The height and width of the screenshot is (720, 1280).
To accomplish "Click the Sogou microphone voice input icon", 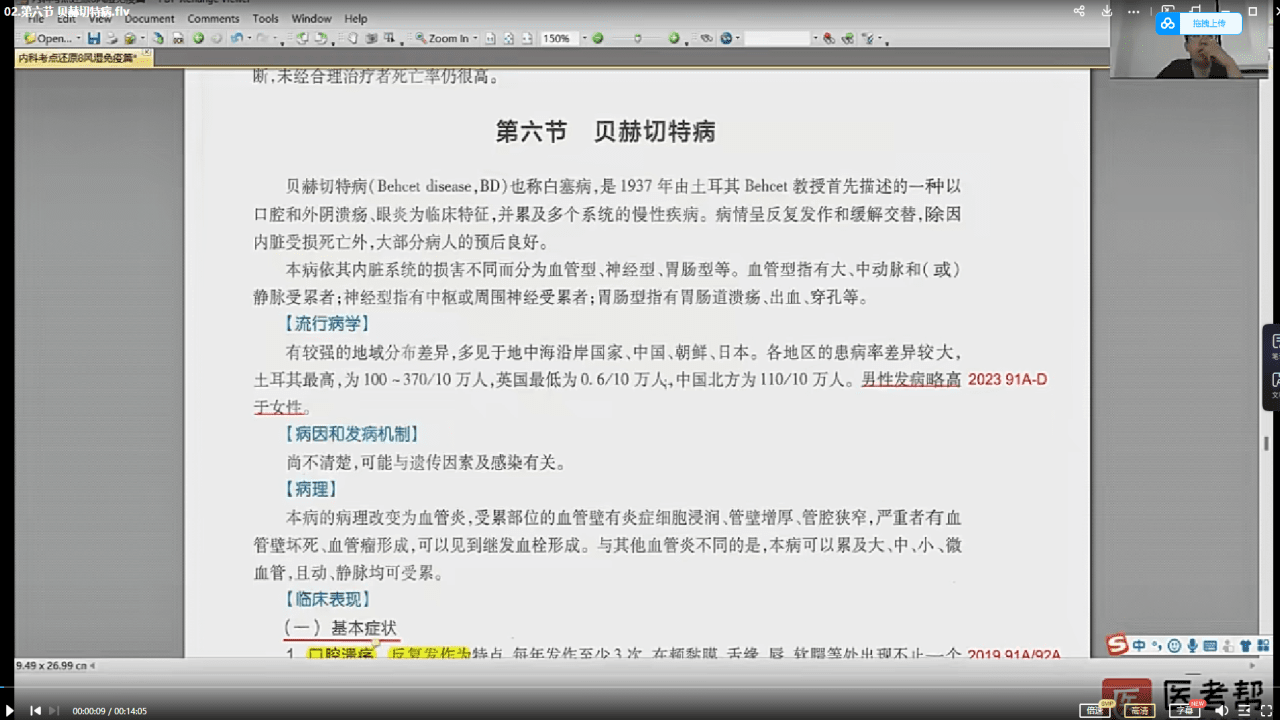I will click(x=1192, y=646).
